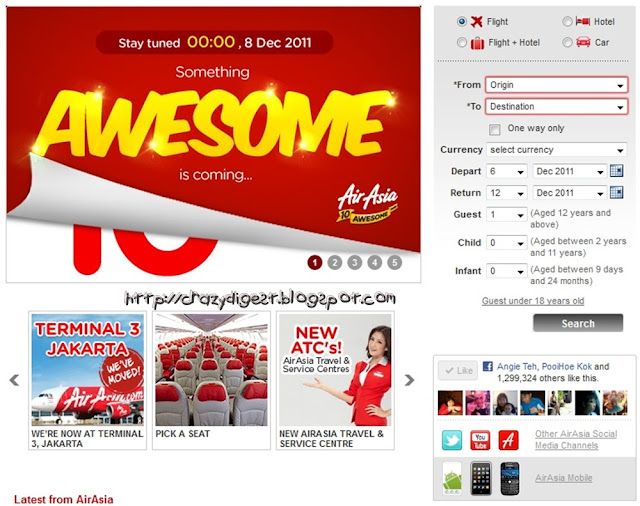Open the Depart day dropdown
The width and height of the screenshot is (640, 506).
click(x=507, y=171)
